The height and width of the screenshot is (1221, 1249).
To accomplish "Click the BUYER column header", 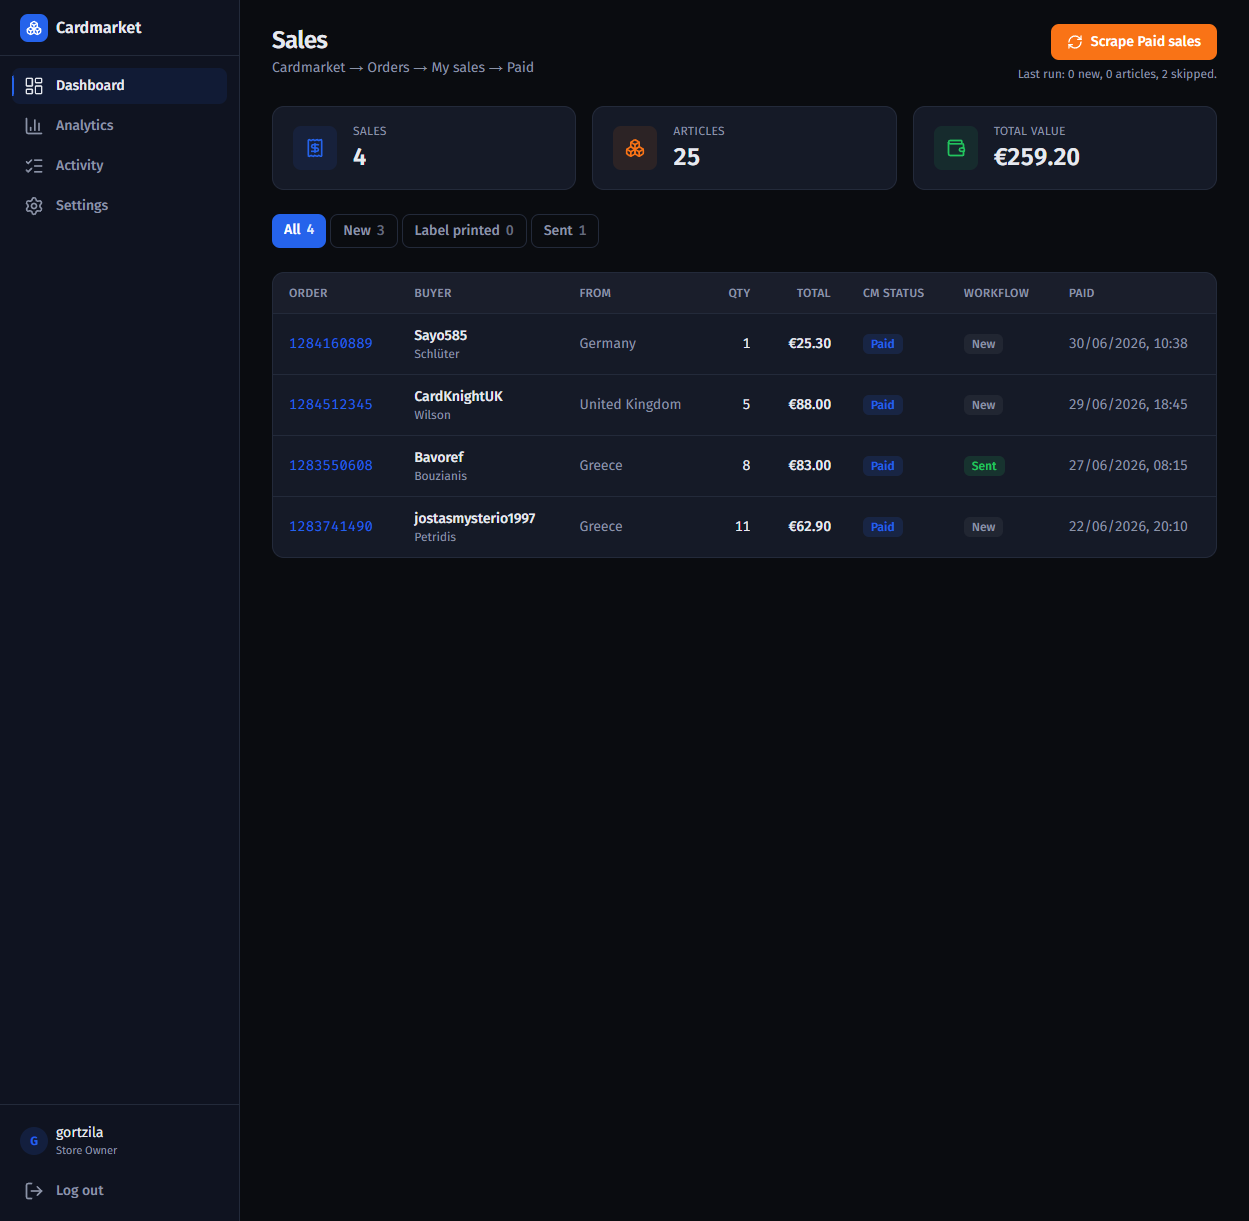I will point(433,294).
